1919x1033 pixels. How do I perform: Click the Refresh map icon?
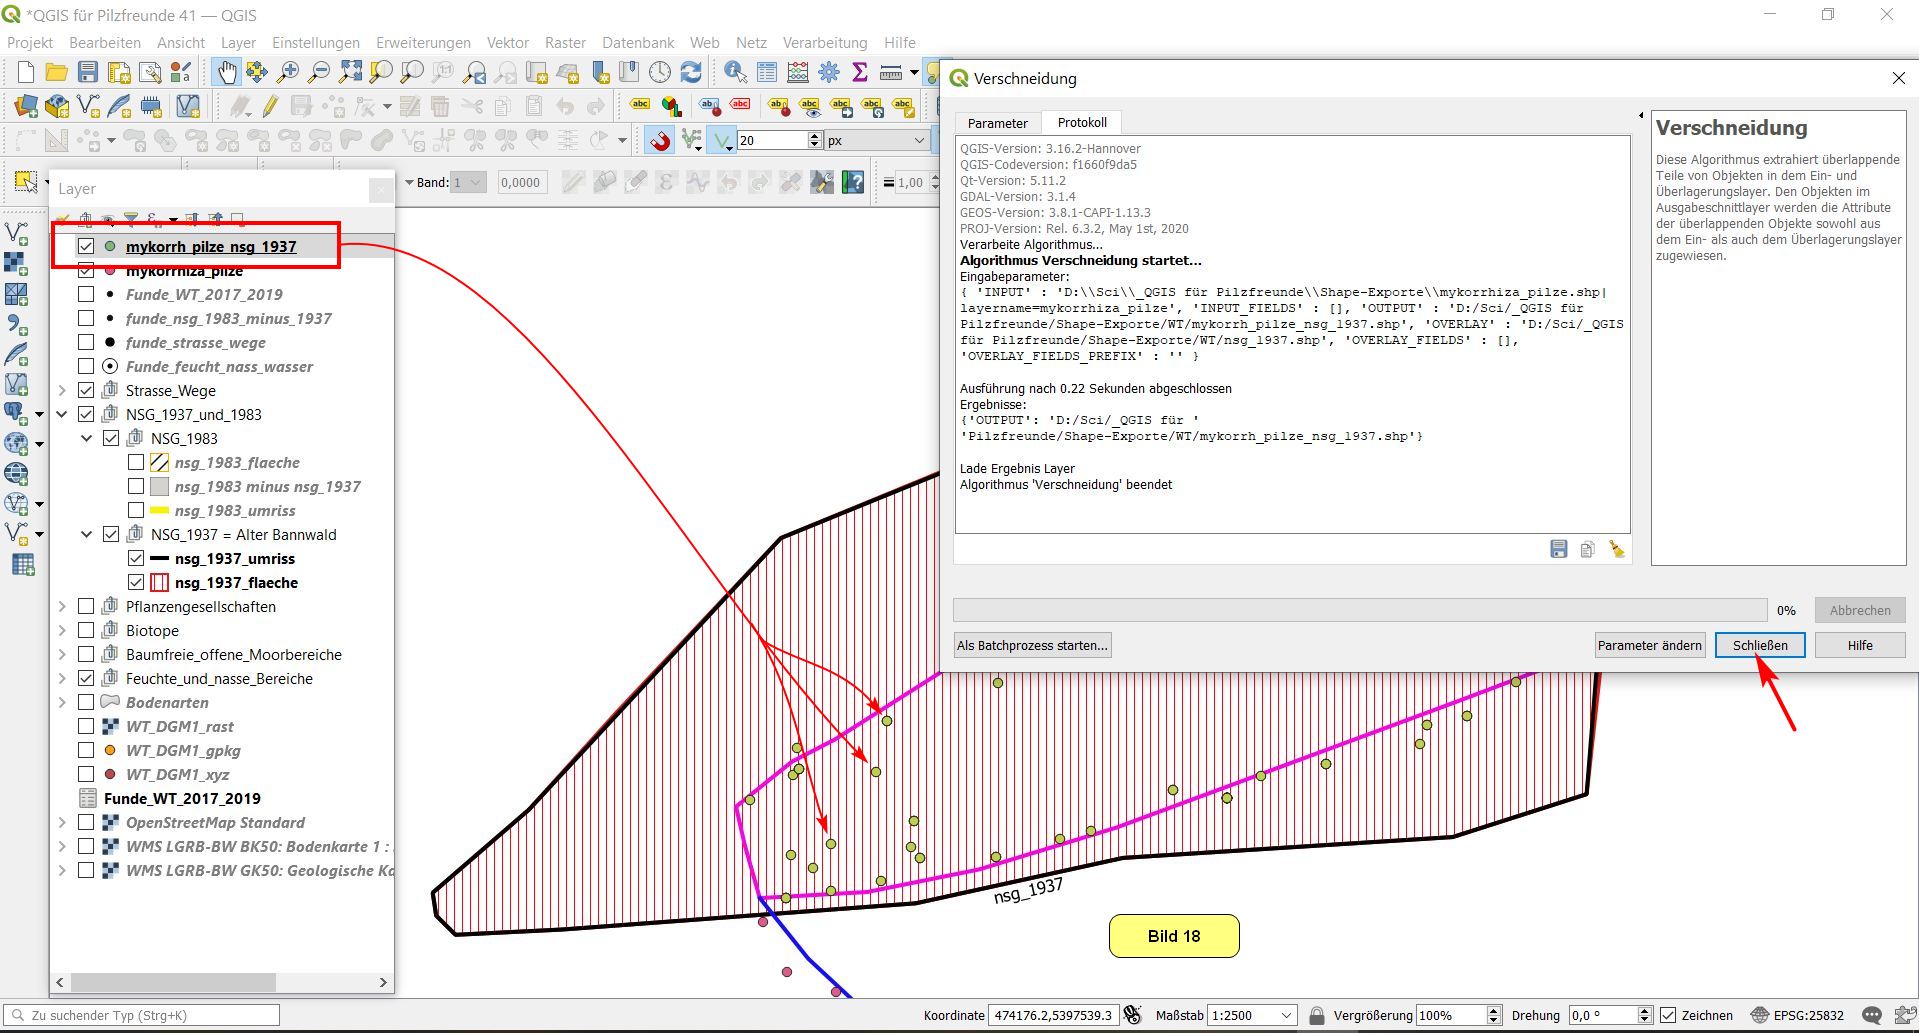pyautogui.click(x=691, y=72)
